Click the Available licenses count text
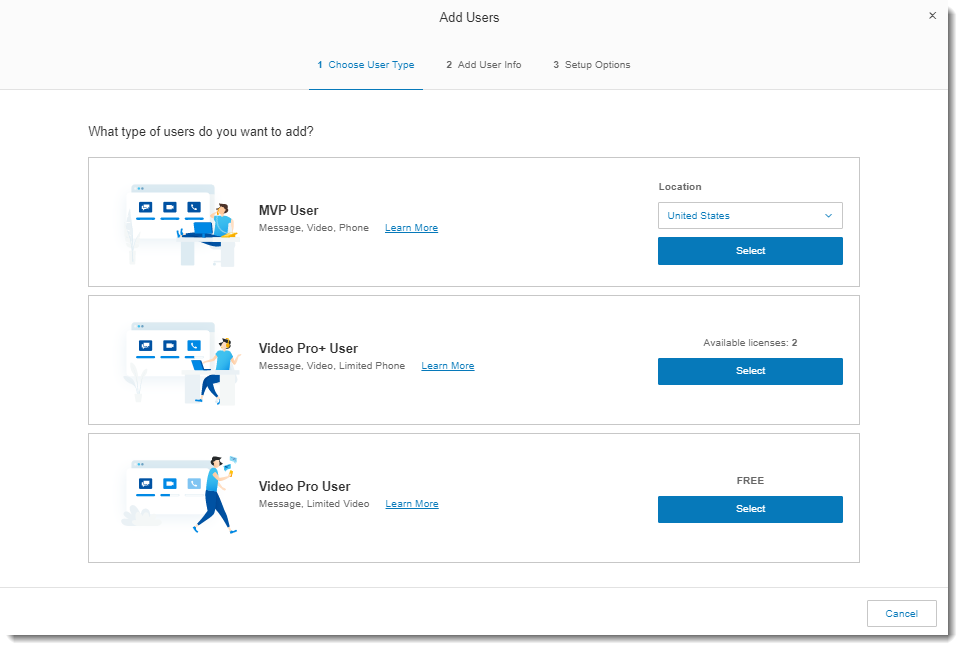 (750, 342)
